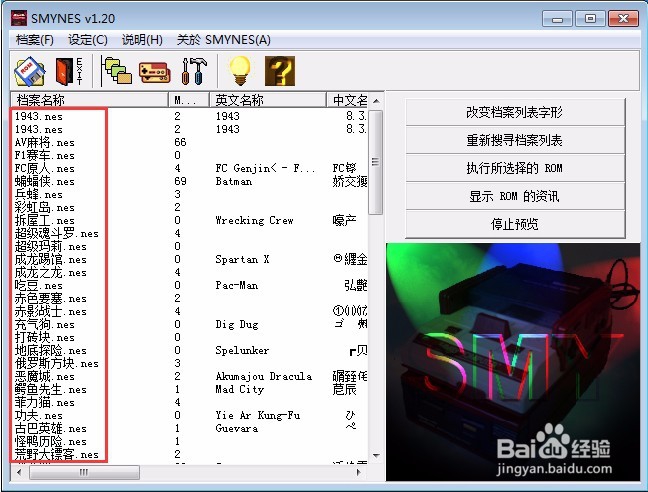The height and width of the screenshot is (492, 648).
Task: Select FC原人.nes in the file list
Action: tap(45, 169)
